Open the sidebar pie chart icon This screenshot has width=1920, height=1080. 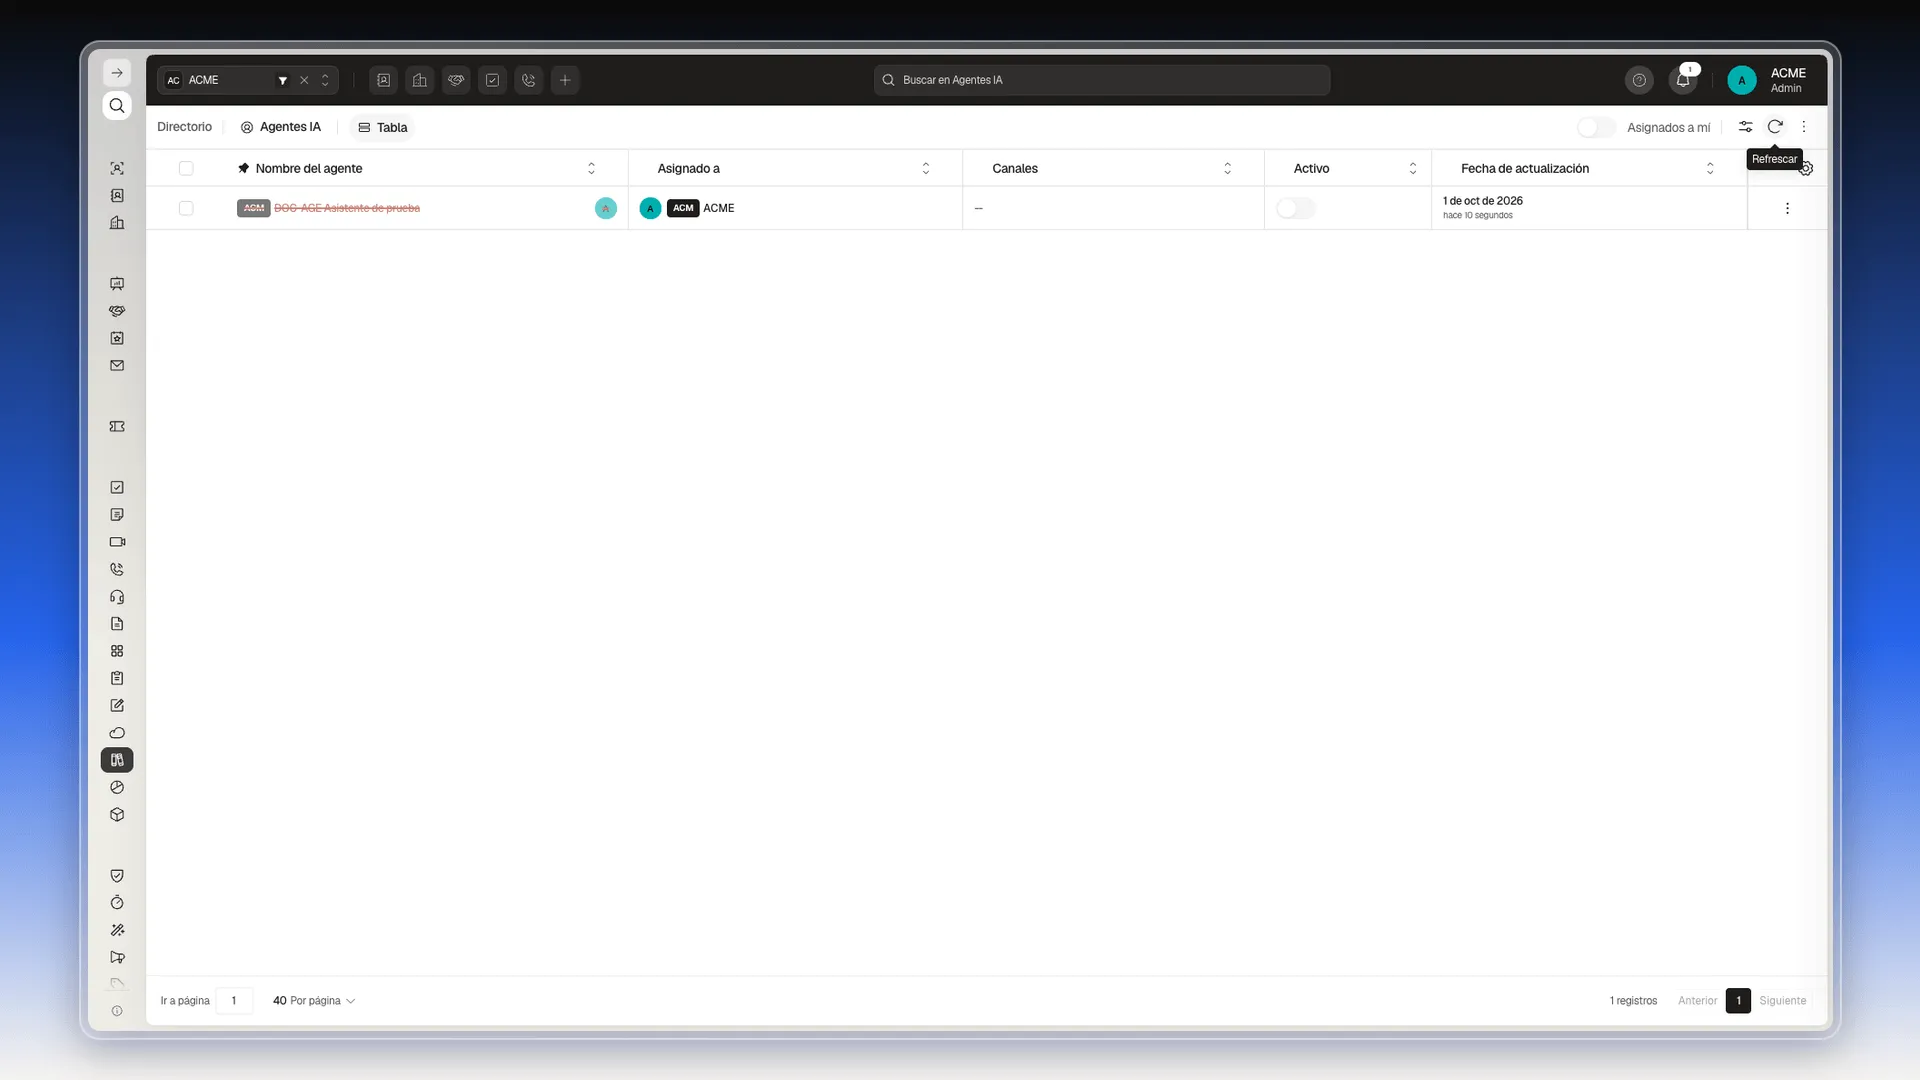117,788
